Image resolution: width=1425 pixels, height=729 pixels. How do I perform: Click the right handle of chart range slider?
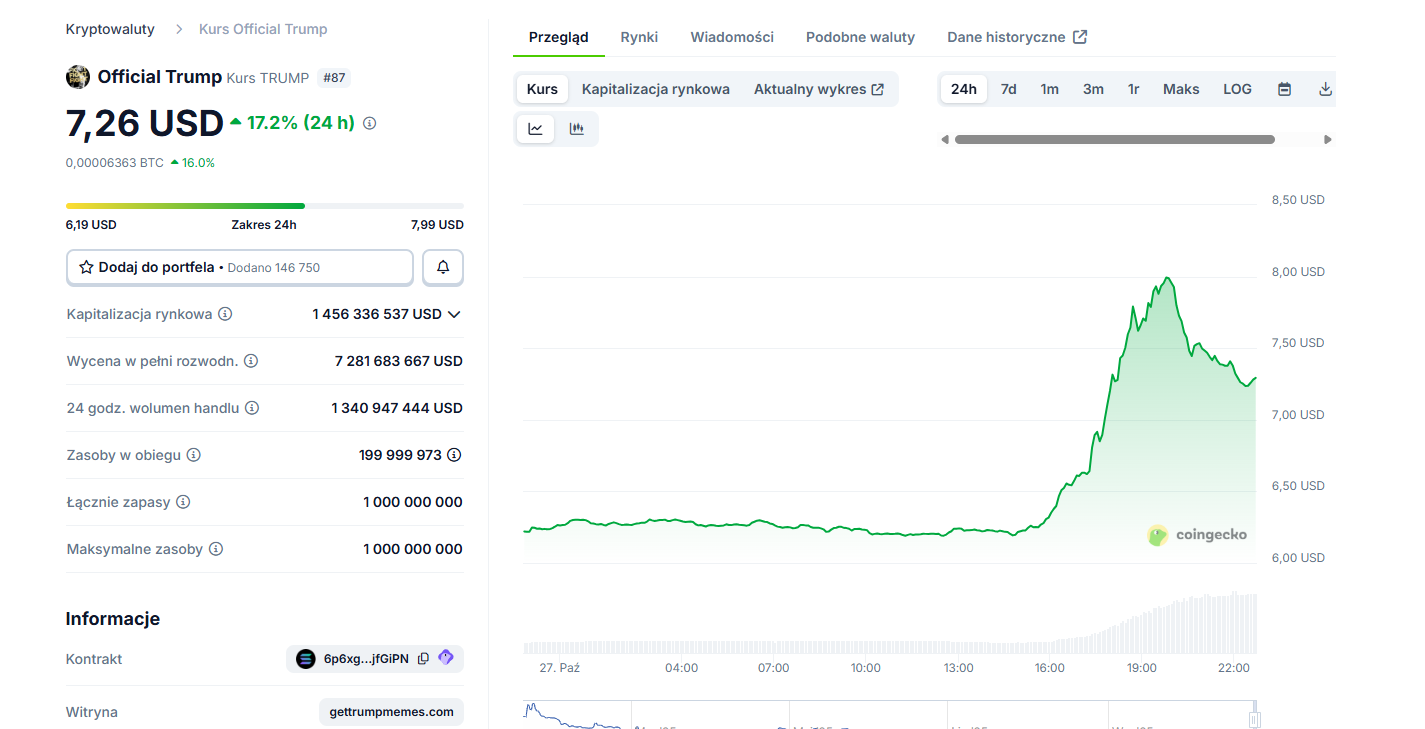pos(1254,719)
